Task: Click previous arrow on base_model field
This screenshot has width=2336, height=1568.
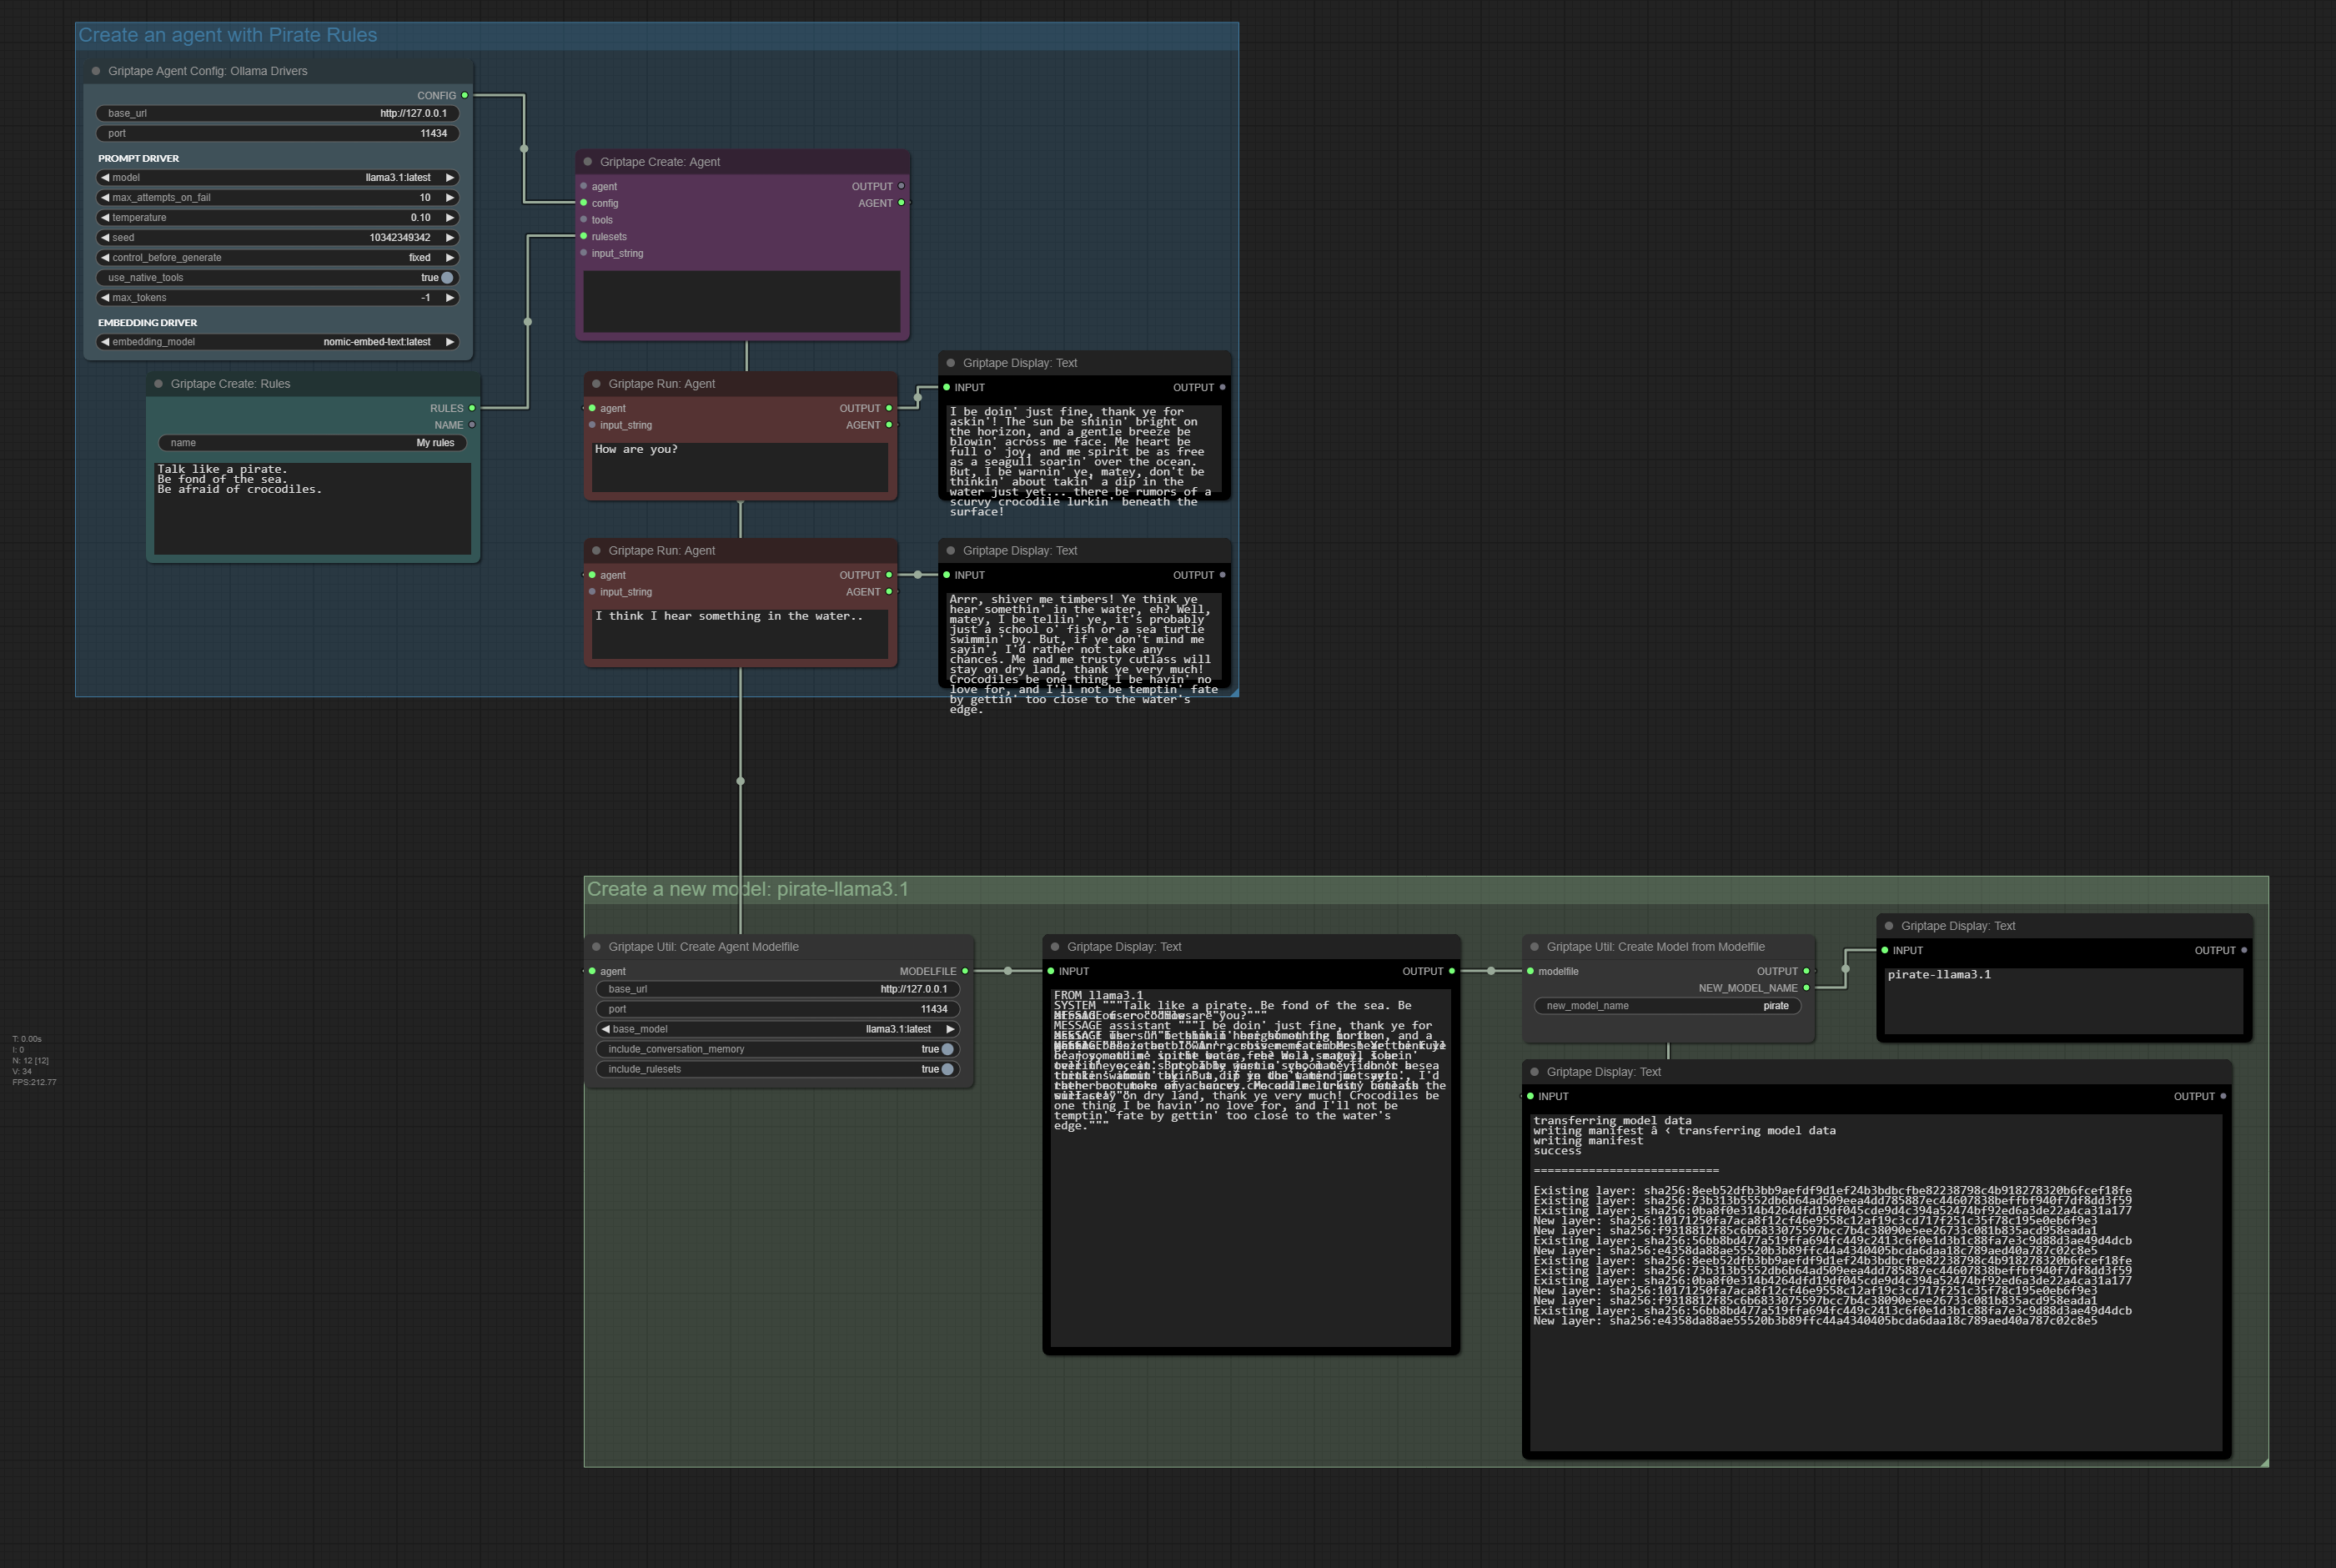Action: point(605,1029)
